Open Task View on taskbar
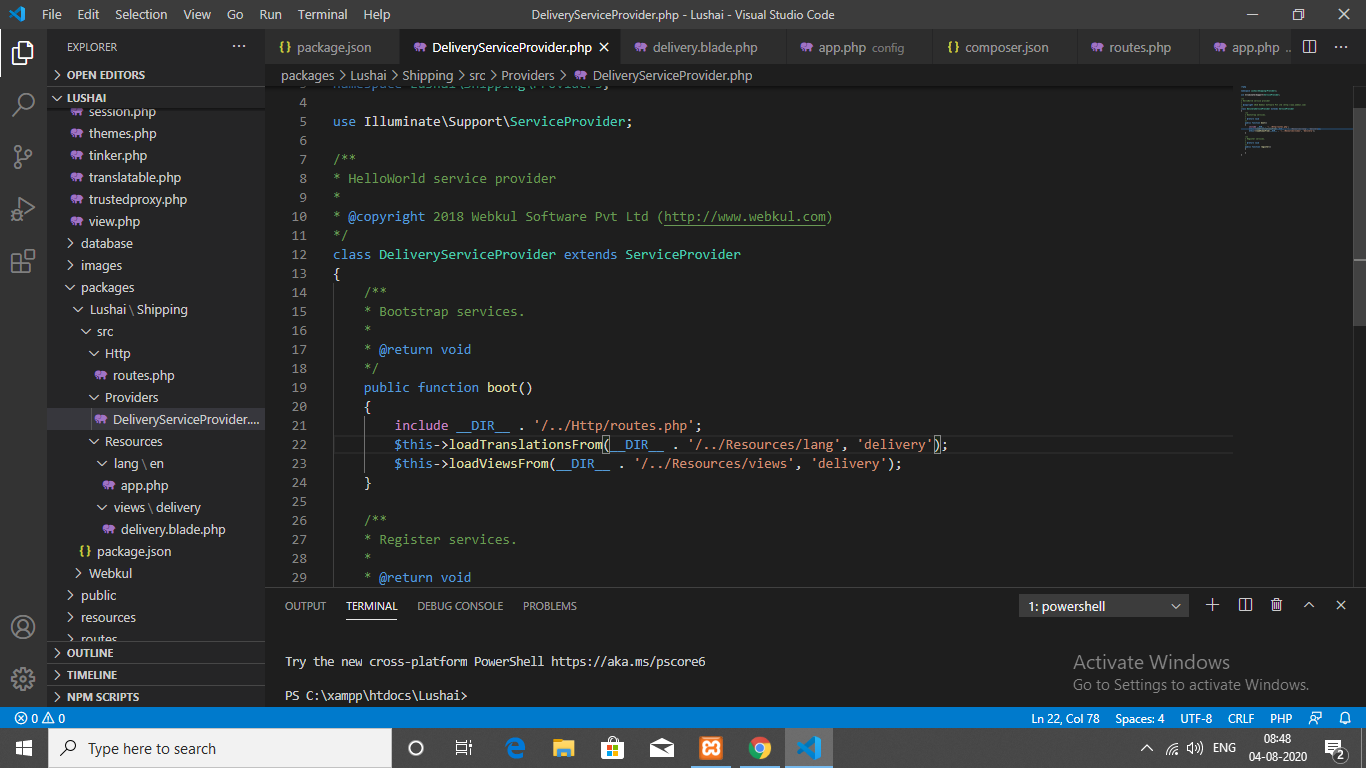Screen dimensions: 1366x768 [464, 748]
